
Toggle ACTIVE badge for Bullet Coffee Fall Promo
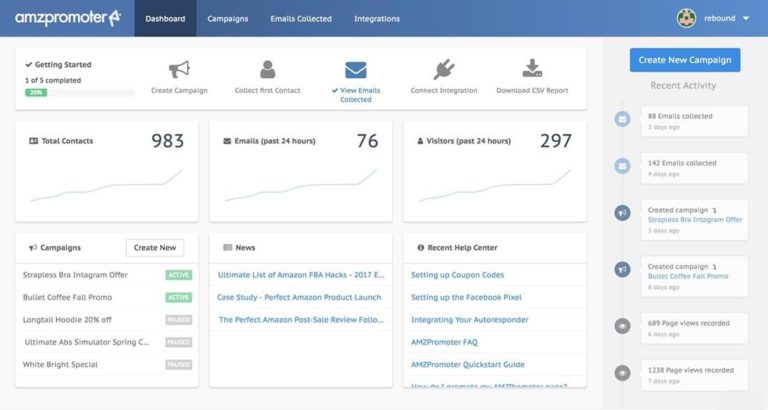click(x=179, y=297)
